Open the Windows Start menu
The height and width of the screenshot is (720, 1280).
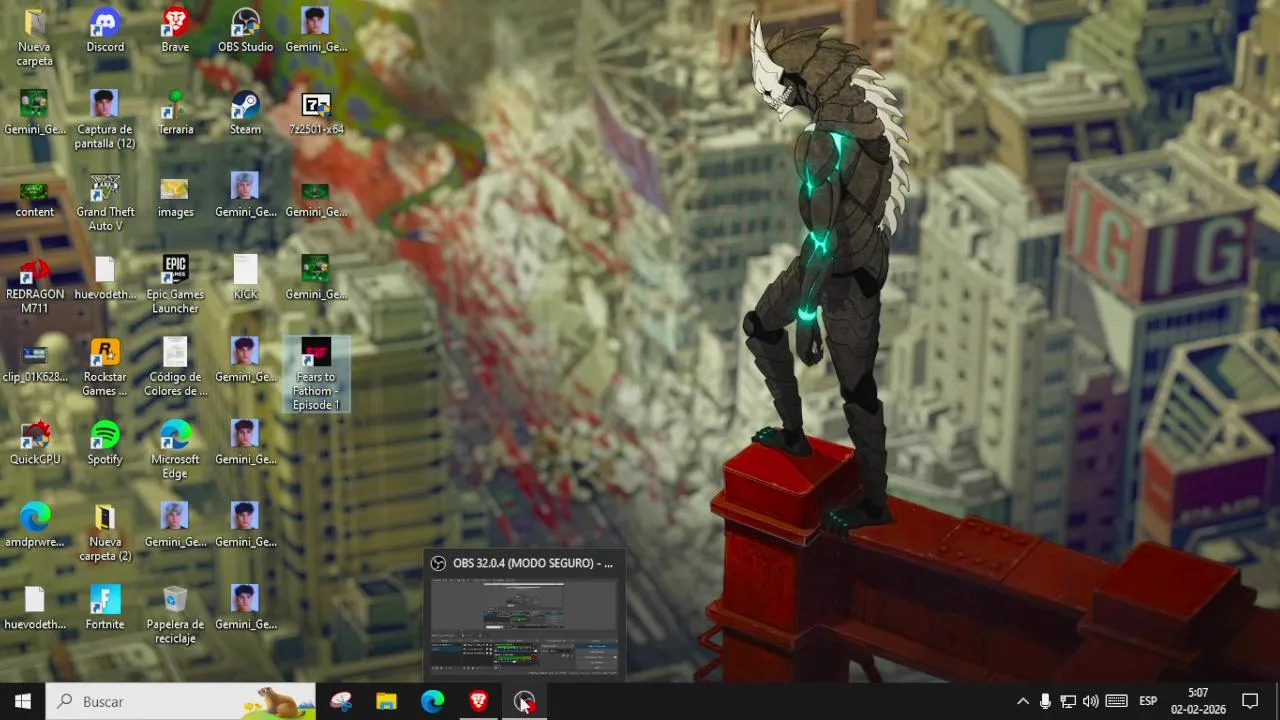[22, 701]
